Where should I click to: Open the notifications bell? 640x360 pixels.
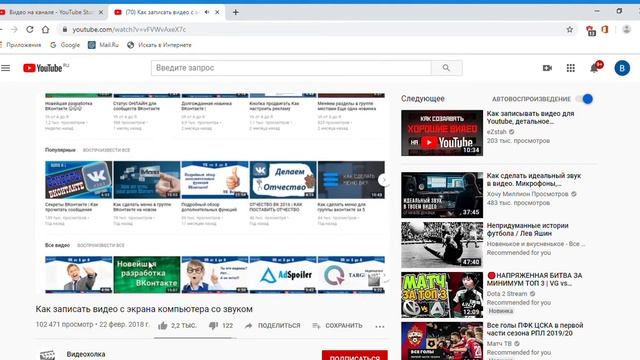point(594,68)
